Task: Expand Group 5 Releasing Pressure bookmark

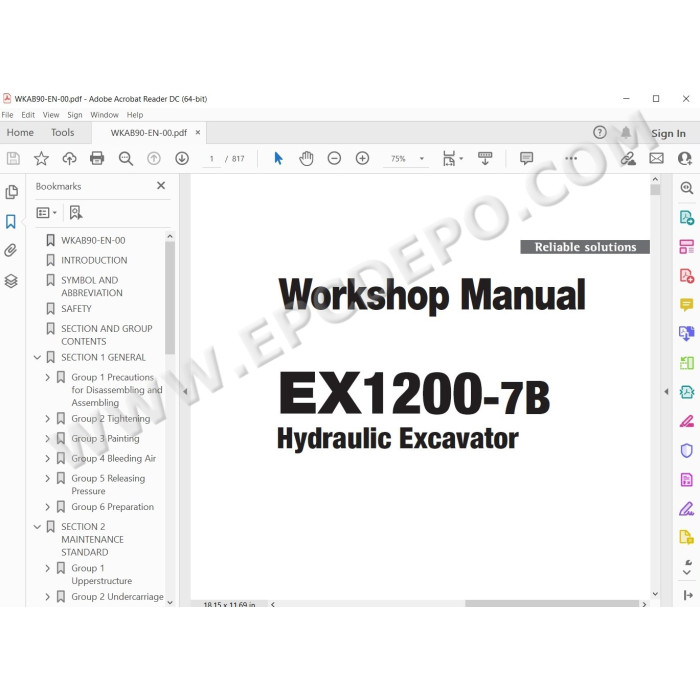Action: click(47, 479)
